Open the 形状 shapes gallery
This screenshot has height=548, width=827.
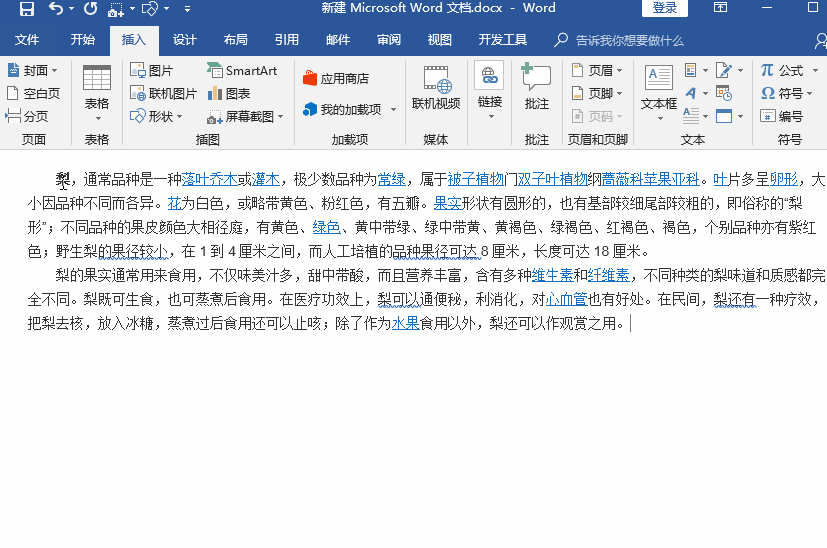pyautogui.click(x=156, y=116)
